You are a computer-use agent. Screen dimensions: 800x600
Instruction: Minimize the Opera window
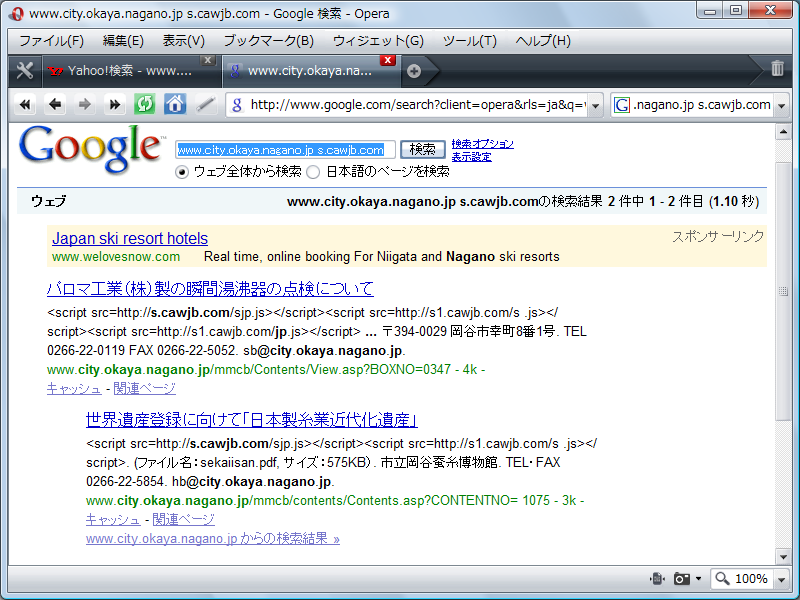710,11
